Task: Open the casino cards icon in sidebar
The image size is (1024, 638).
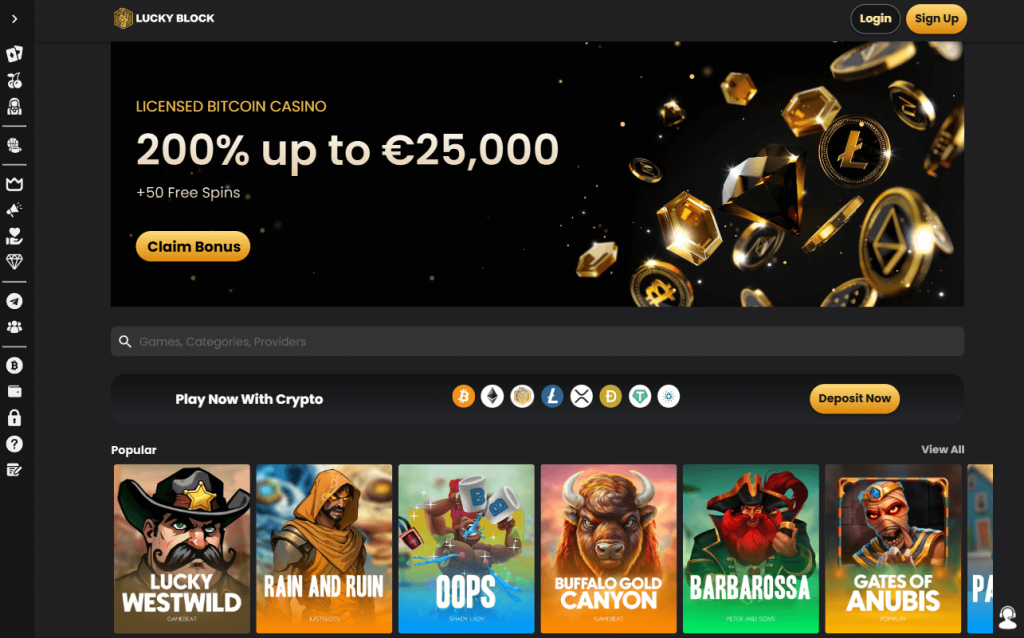Action: pos(14,54)
